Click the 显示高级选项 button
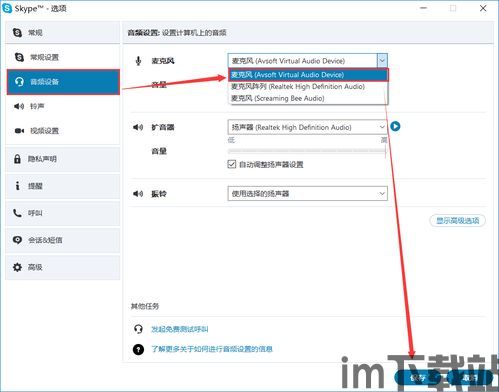This screenshot has width=499, height=392. pyautogui.click(x=457, y=220)
